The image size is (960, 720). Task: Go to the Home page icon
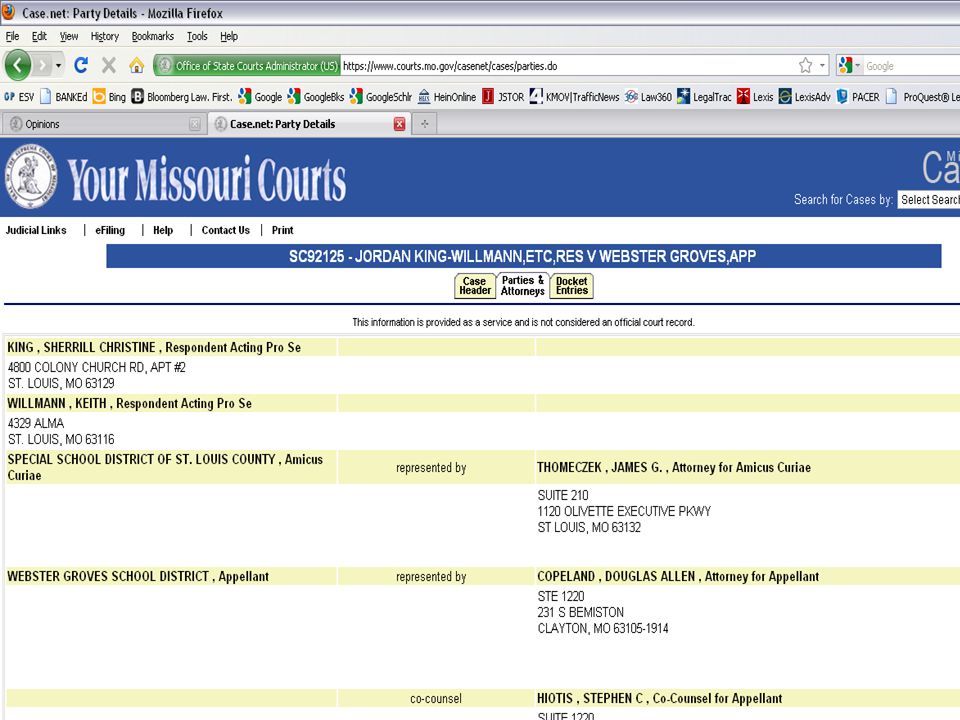pyautogui.click(x=137, y=65)
